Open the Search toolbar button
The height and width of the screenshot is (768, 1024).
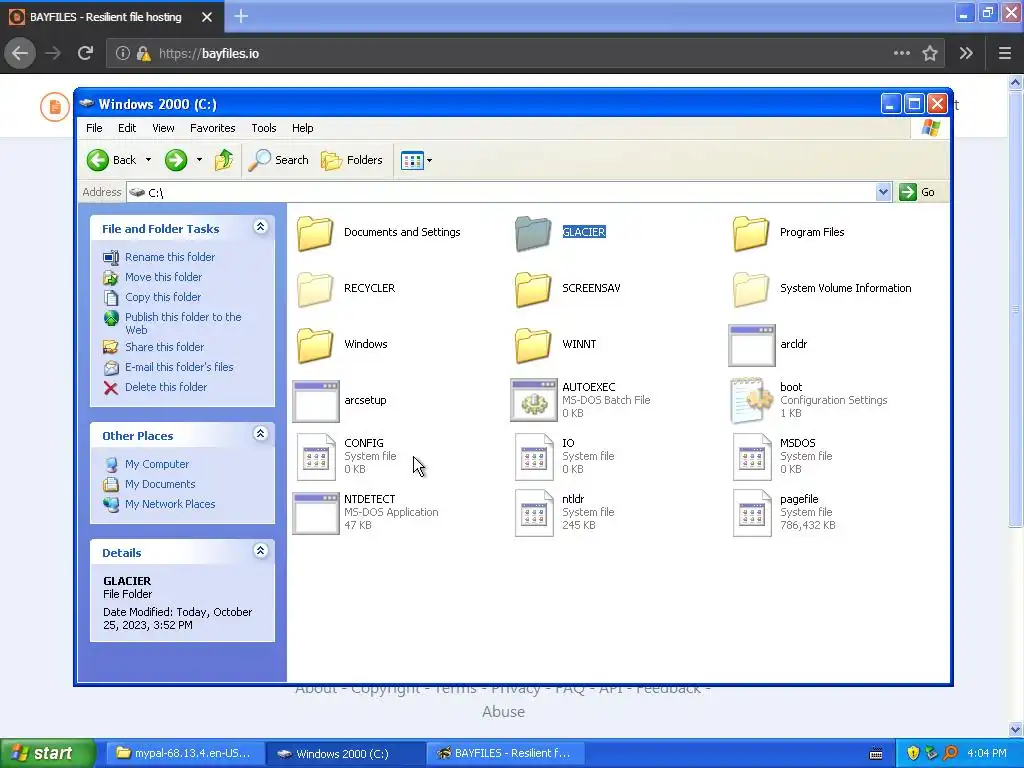tap(278, 160)
